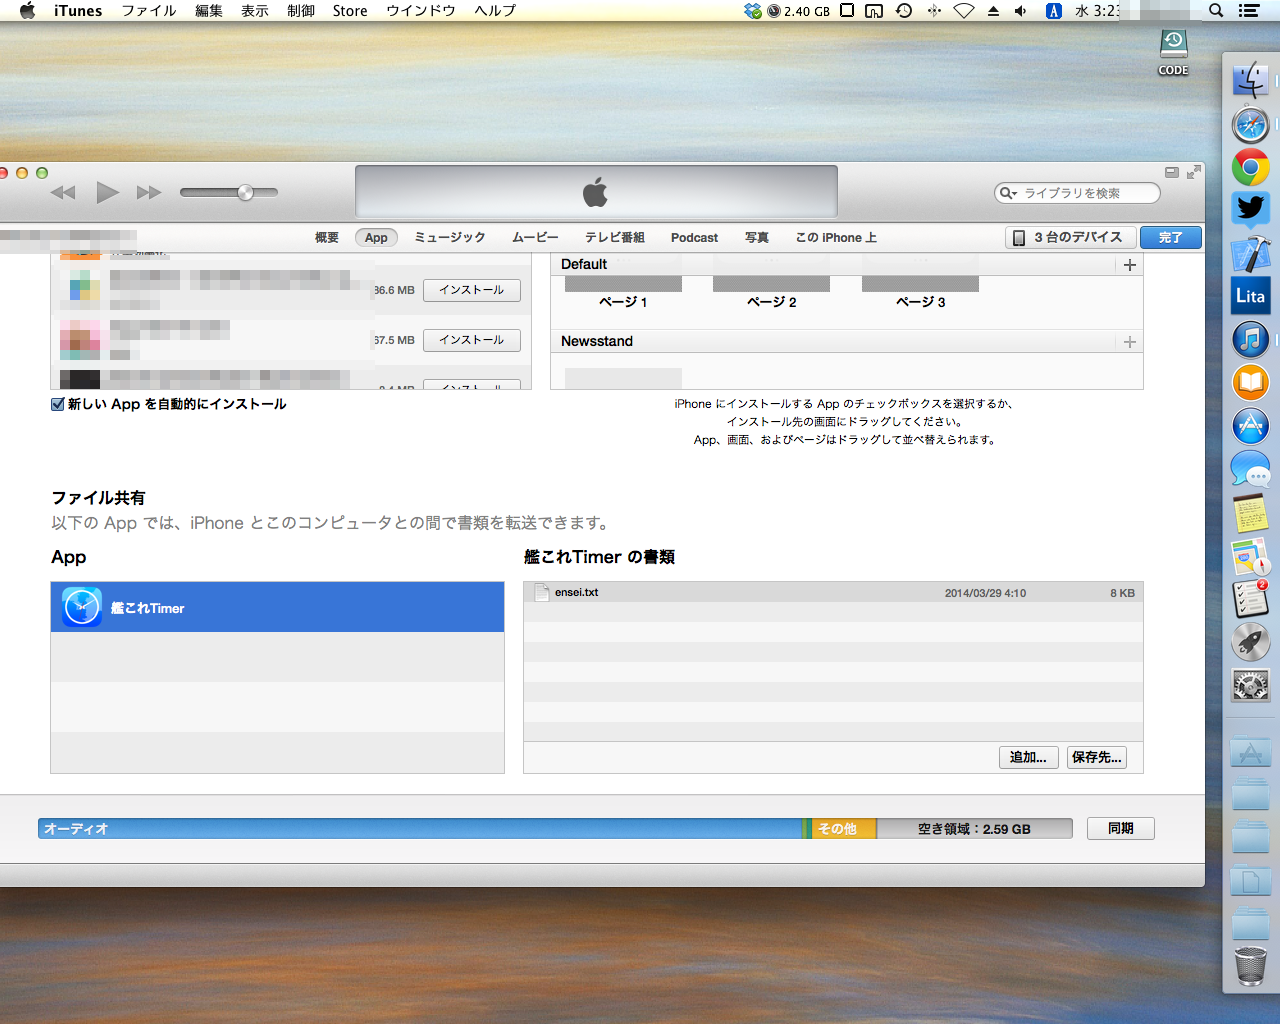This screenshot has height=1024, width=1280.
Task: Open the Lita app in the Dock
Action: click(1250, 296)
